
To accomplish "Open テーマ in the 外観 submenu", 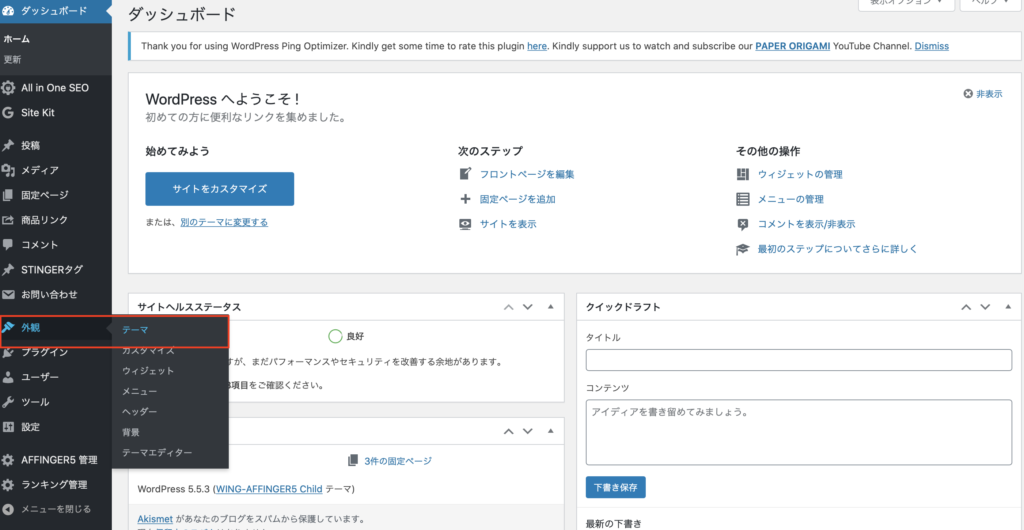I will (x=135, y=329).
